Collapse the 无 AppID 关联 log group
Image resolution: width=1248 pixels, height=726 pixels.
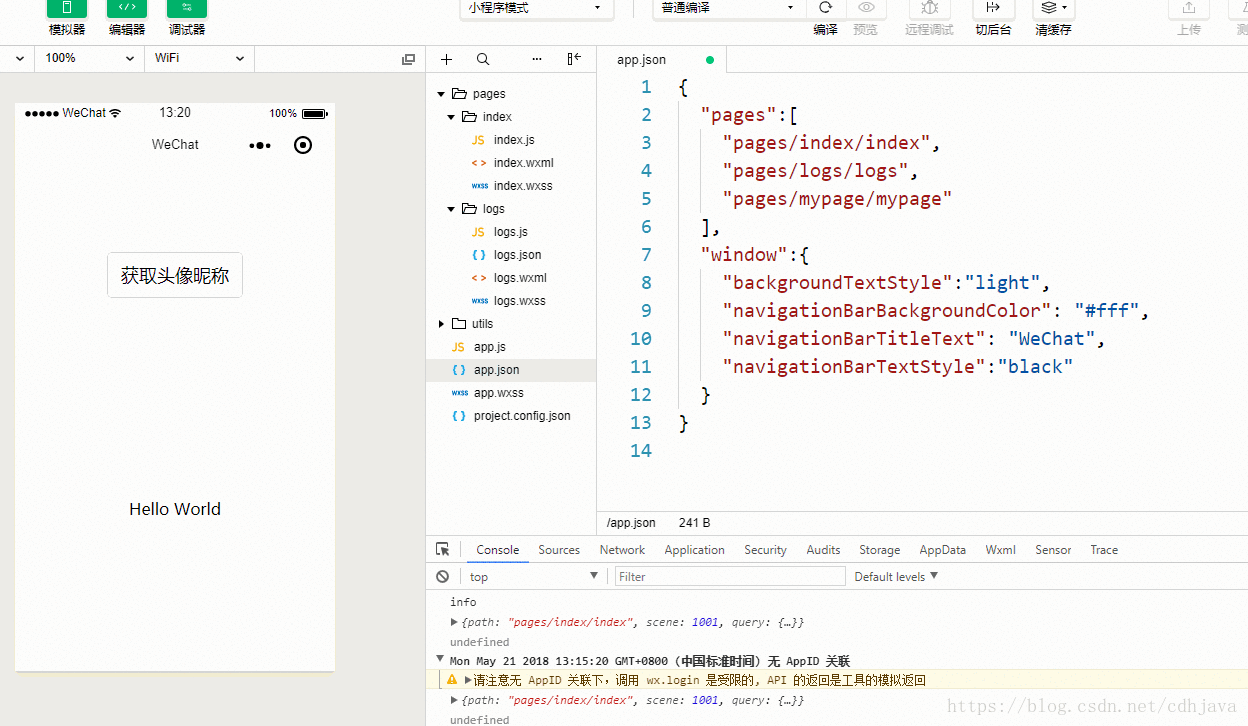[440, 659]
